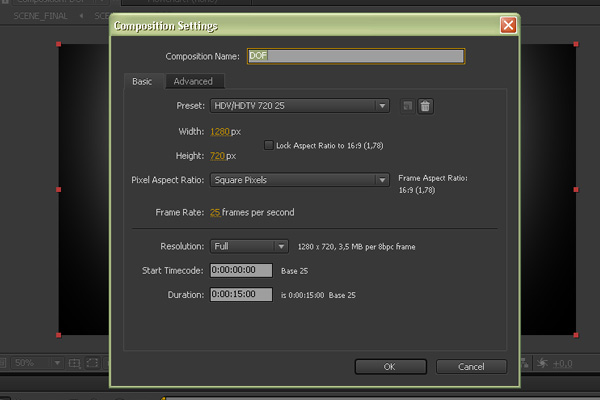The width and height of the screenshot is (600, 400).
Task: Enable Lock Aspect Ratio to 16:9 checkbox
Action: (x=269, y=145)
